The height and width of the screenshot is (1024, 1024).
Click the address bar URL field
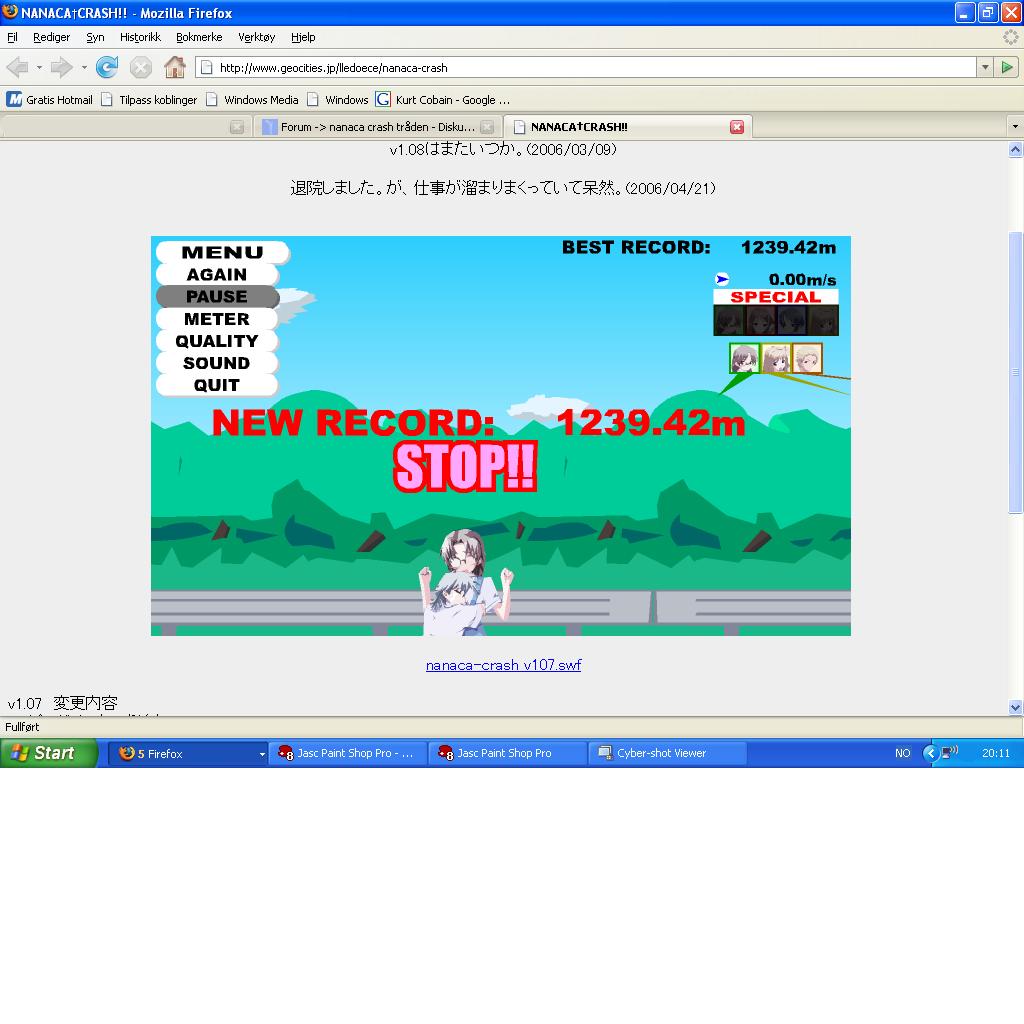pyautogui.click(x=586, y=67)
